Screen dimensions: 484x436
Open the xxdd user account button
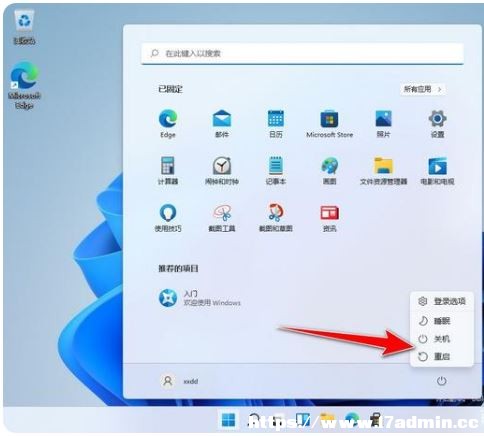coord(180,381)
